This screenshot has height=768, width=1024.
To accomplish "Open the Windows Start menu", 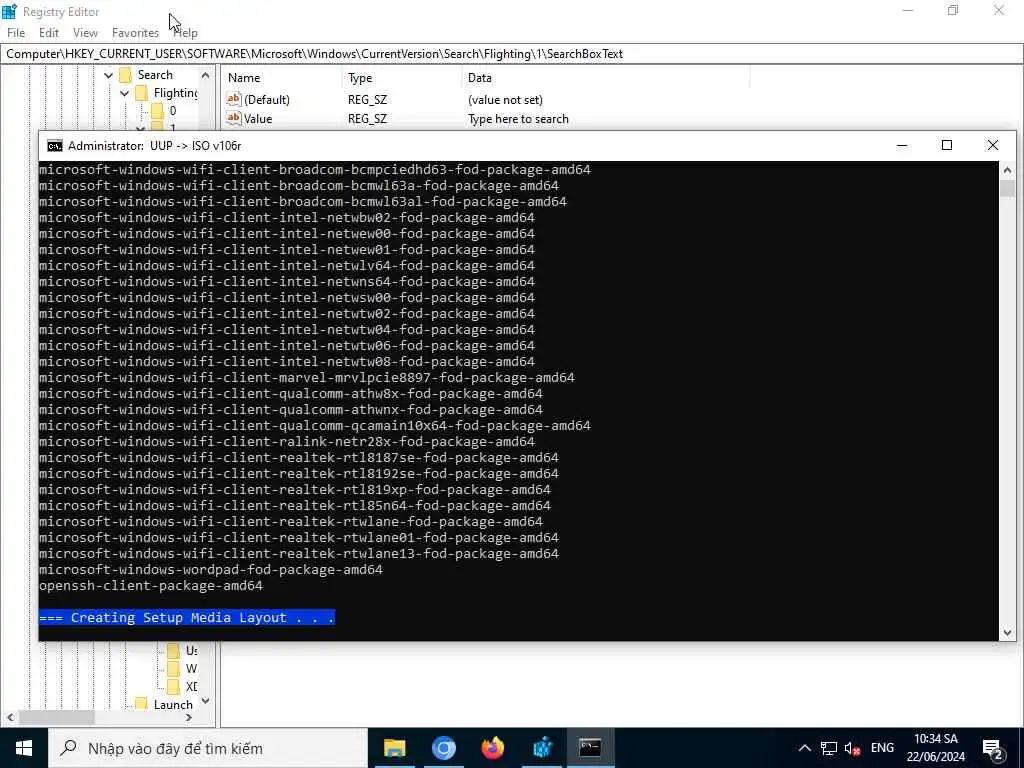I will tap(24, 748).
